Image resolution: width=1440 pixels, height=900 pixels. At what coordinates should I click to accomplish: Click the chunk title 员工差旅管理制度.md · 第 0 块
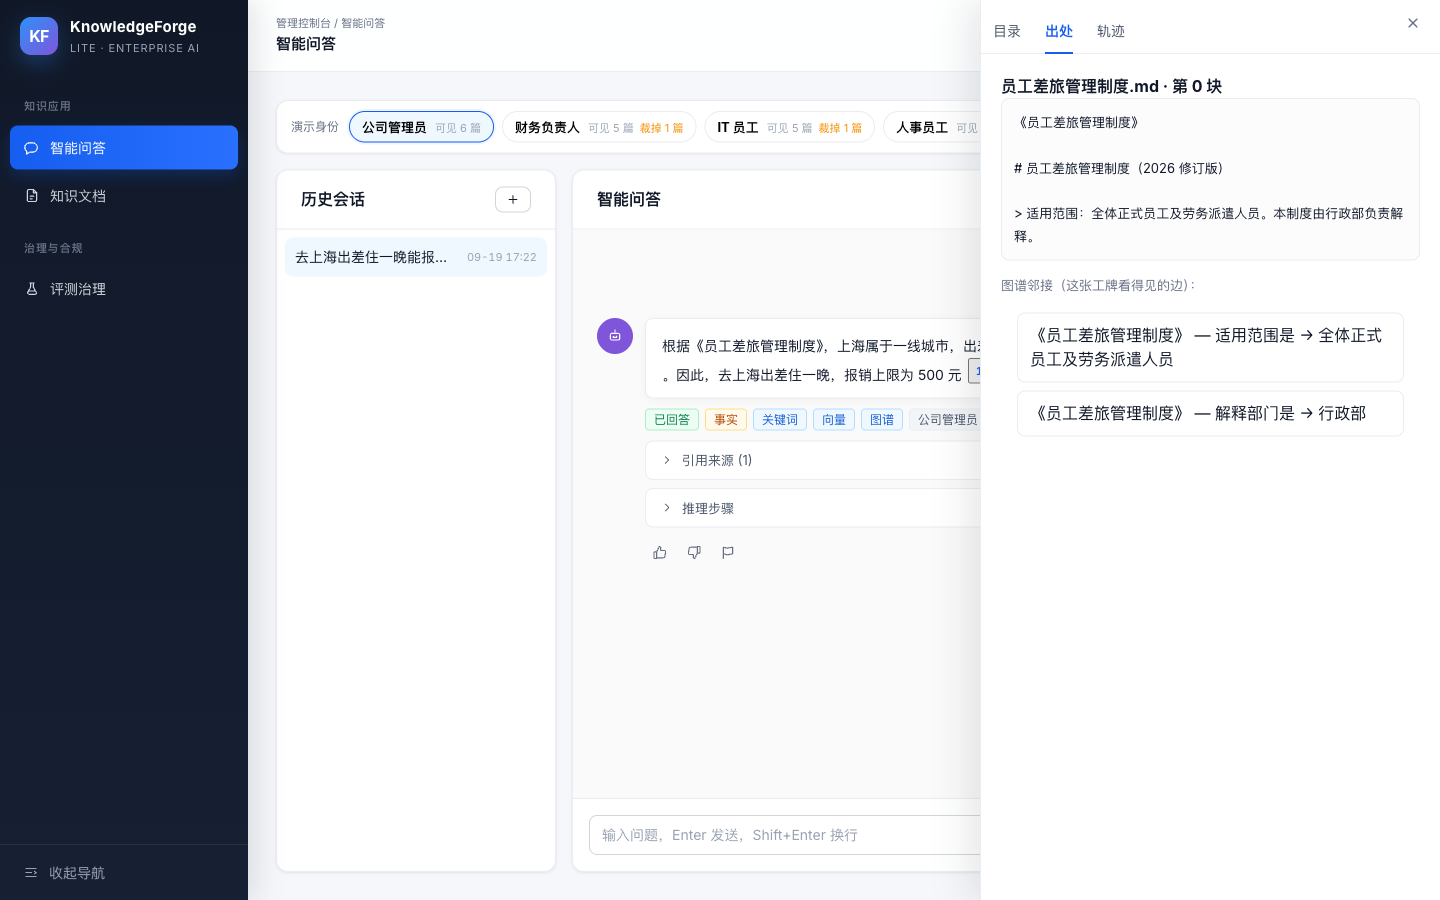click(x=1111, y=86)
